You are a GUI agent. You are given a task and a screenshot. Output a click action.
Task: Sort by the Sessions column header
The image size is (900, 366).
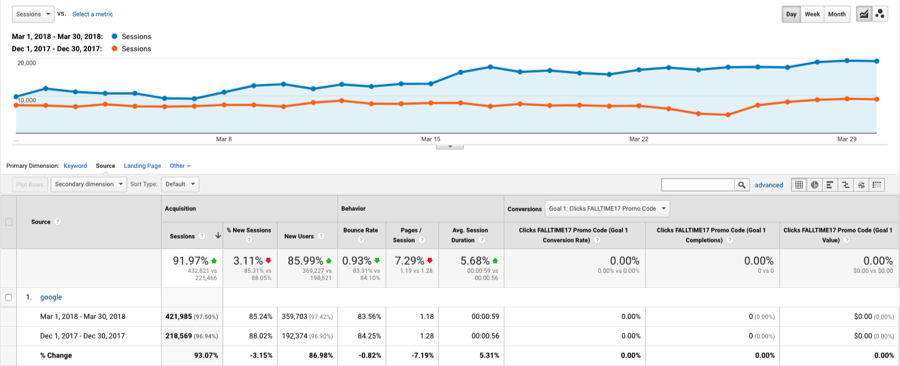pos(183,235)
